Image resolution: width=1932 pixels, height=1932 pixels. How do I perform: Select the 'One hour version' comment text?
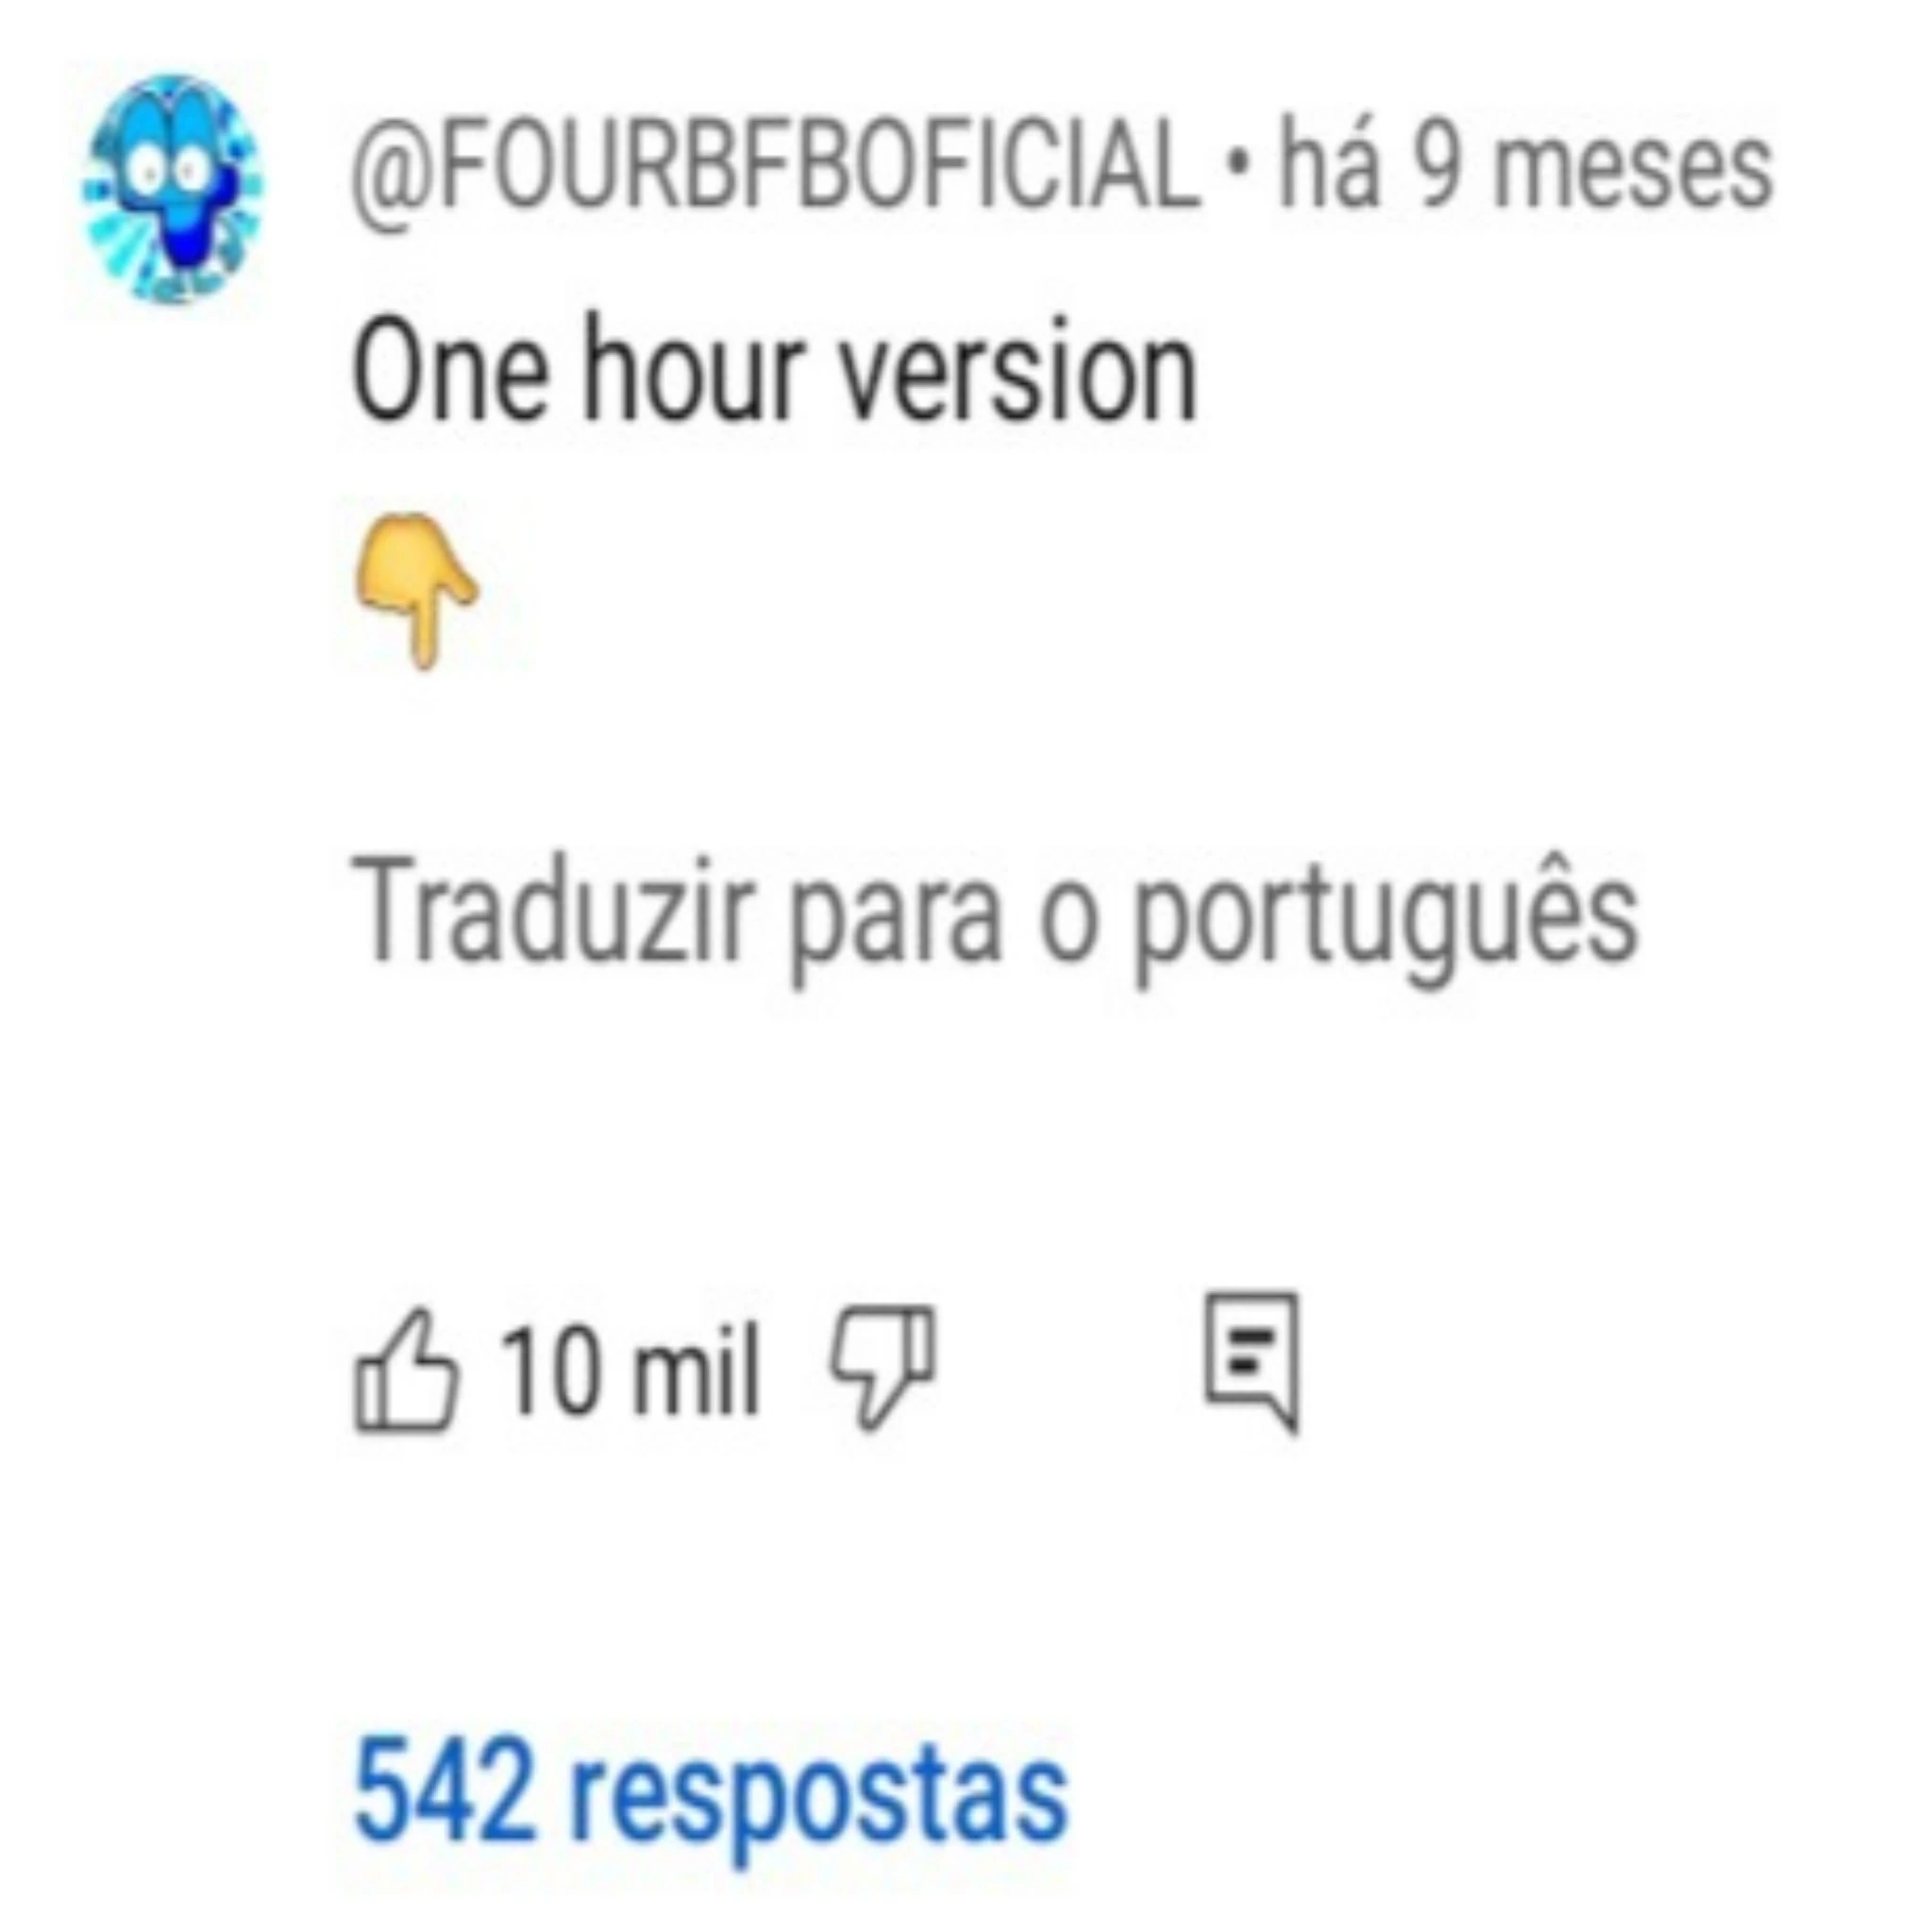pyautogui.click(x=775, y=370)
